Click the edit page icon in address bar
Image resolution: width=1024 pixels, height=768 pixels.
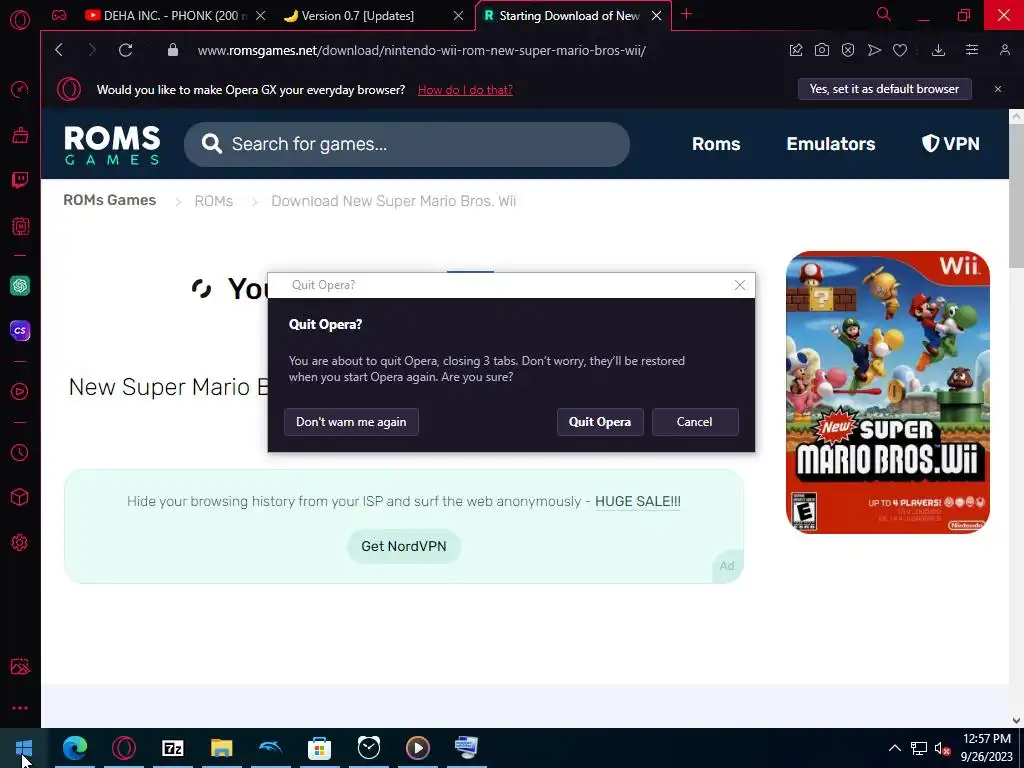(795, 50)
